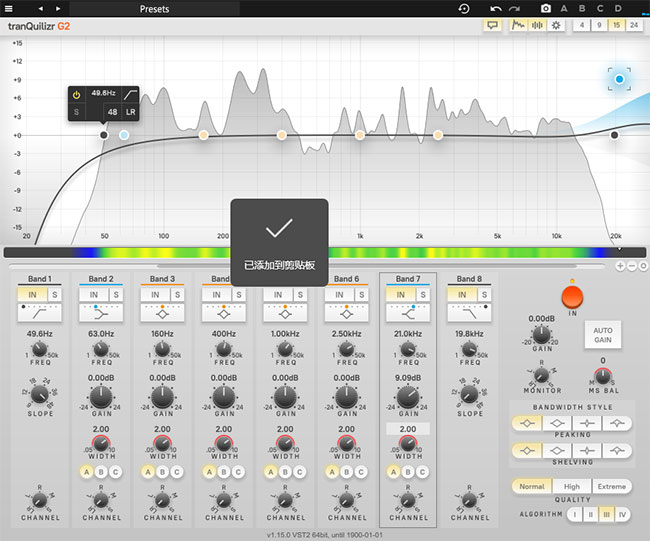650x541 pixels.
Task: Select the Band 7 blue node in graph
Action: pos(619,79)
